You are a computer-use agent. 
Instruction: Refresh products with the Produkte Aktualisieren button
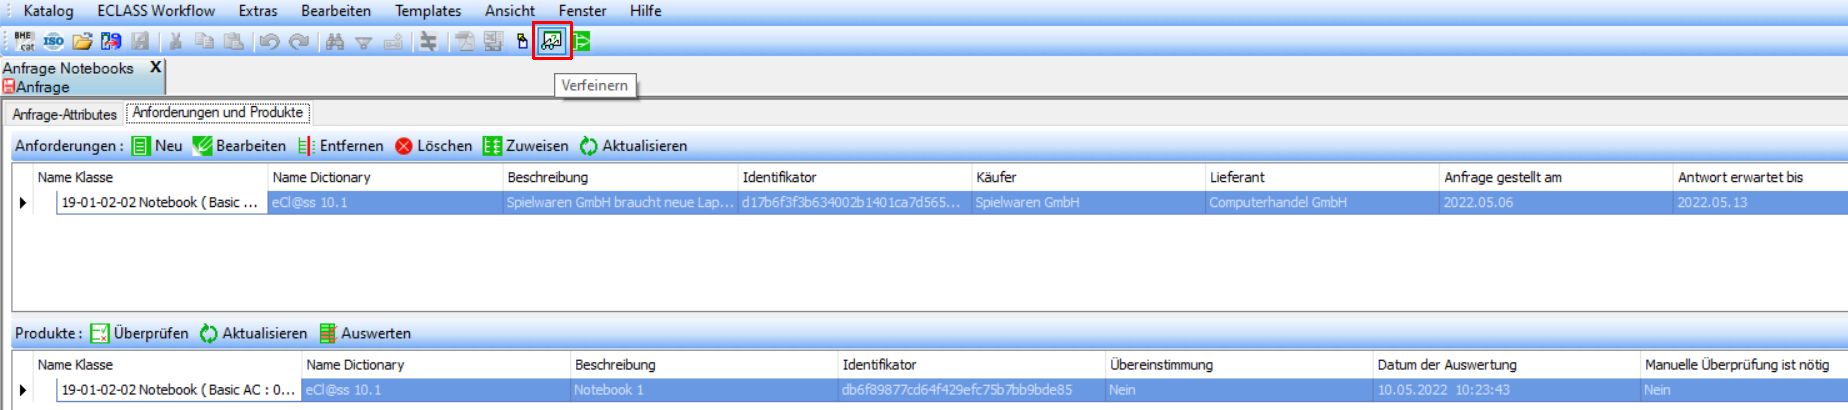pyautogui.click(x=253, y=334)
